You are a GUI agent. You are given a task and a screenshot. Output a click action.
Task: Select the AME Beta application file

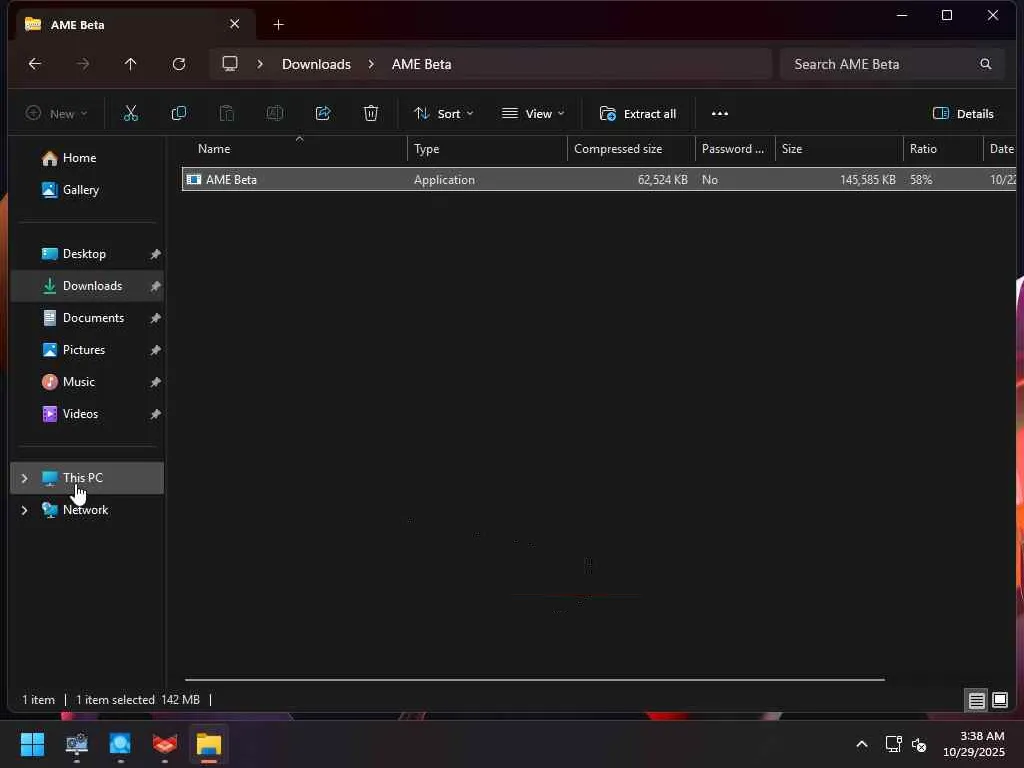coord(598,180)
